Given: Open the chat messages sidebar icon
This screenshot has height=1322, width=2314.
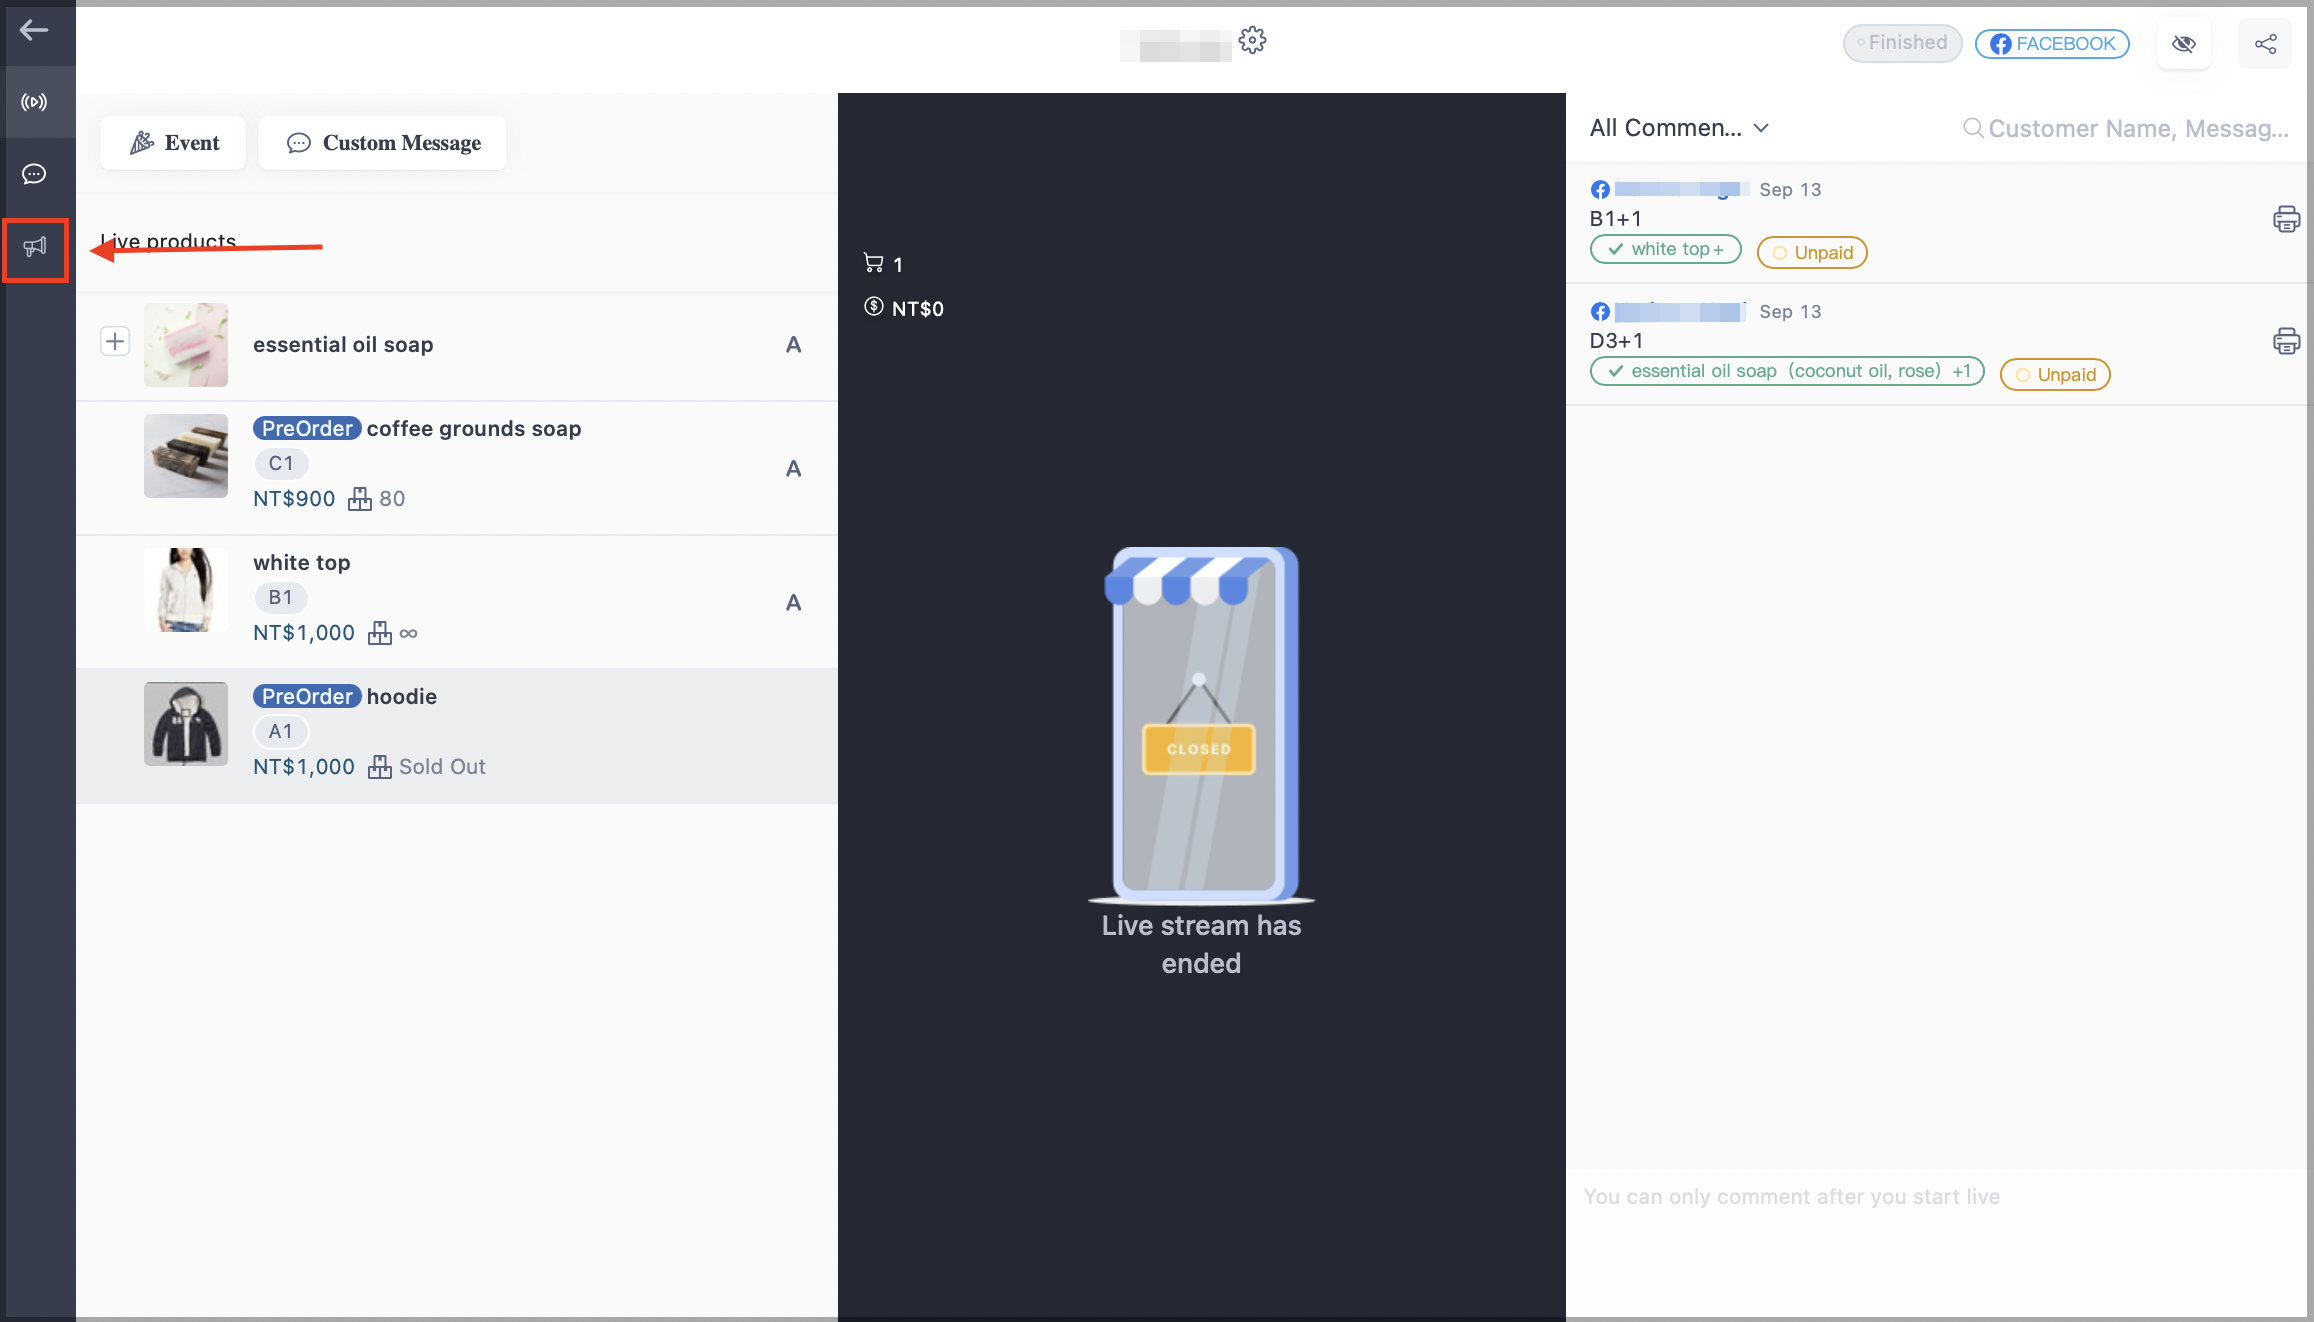Looking at the screenshot, I should click(x=34, y=174).
